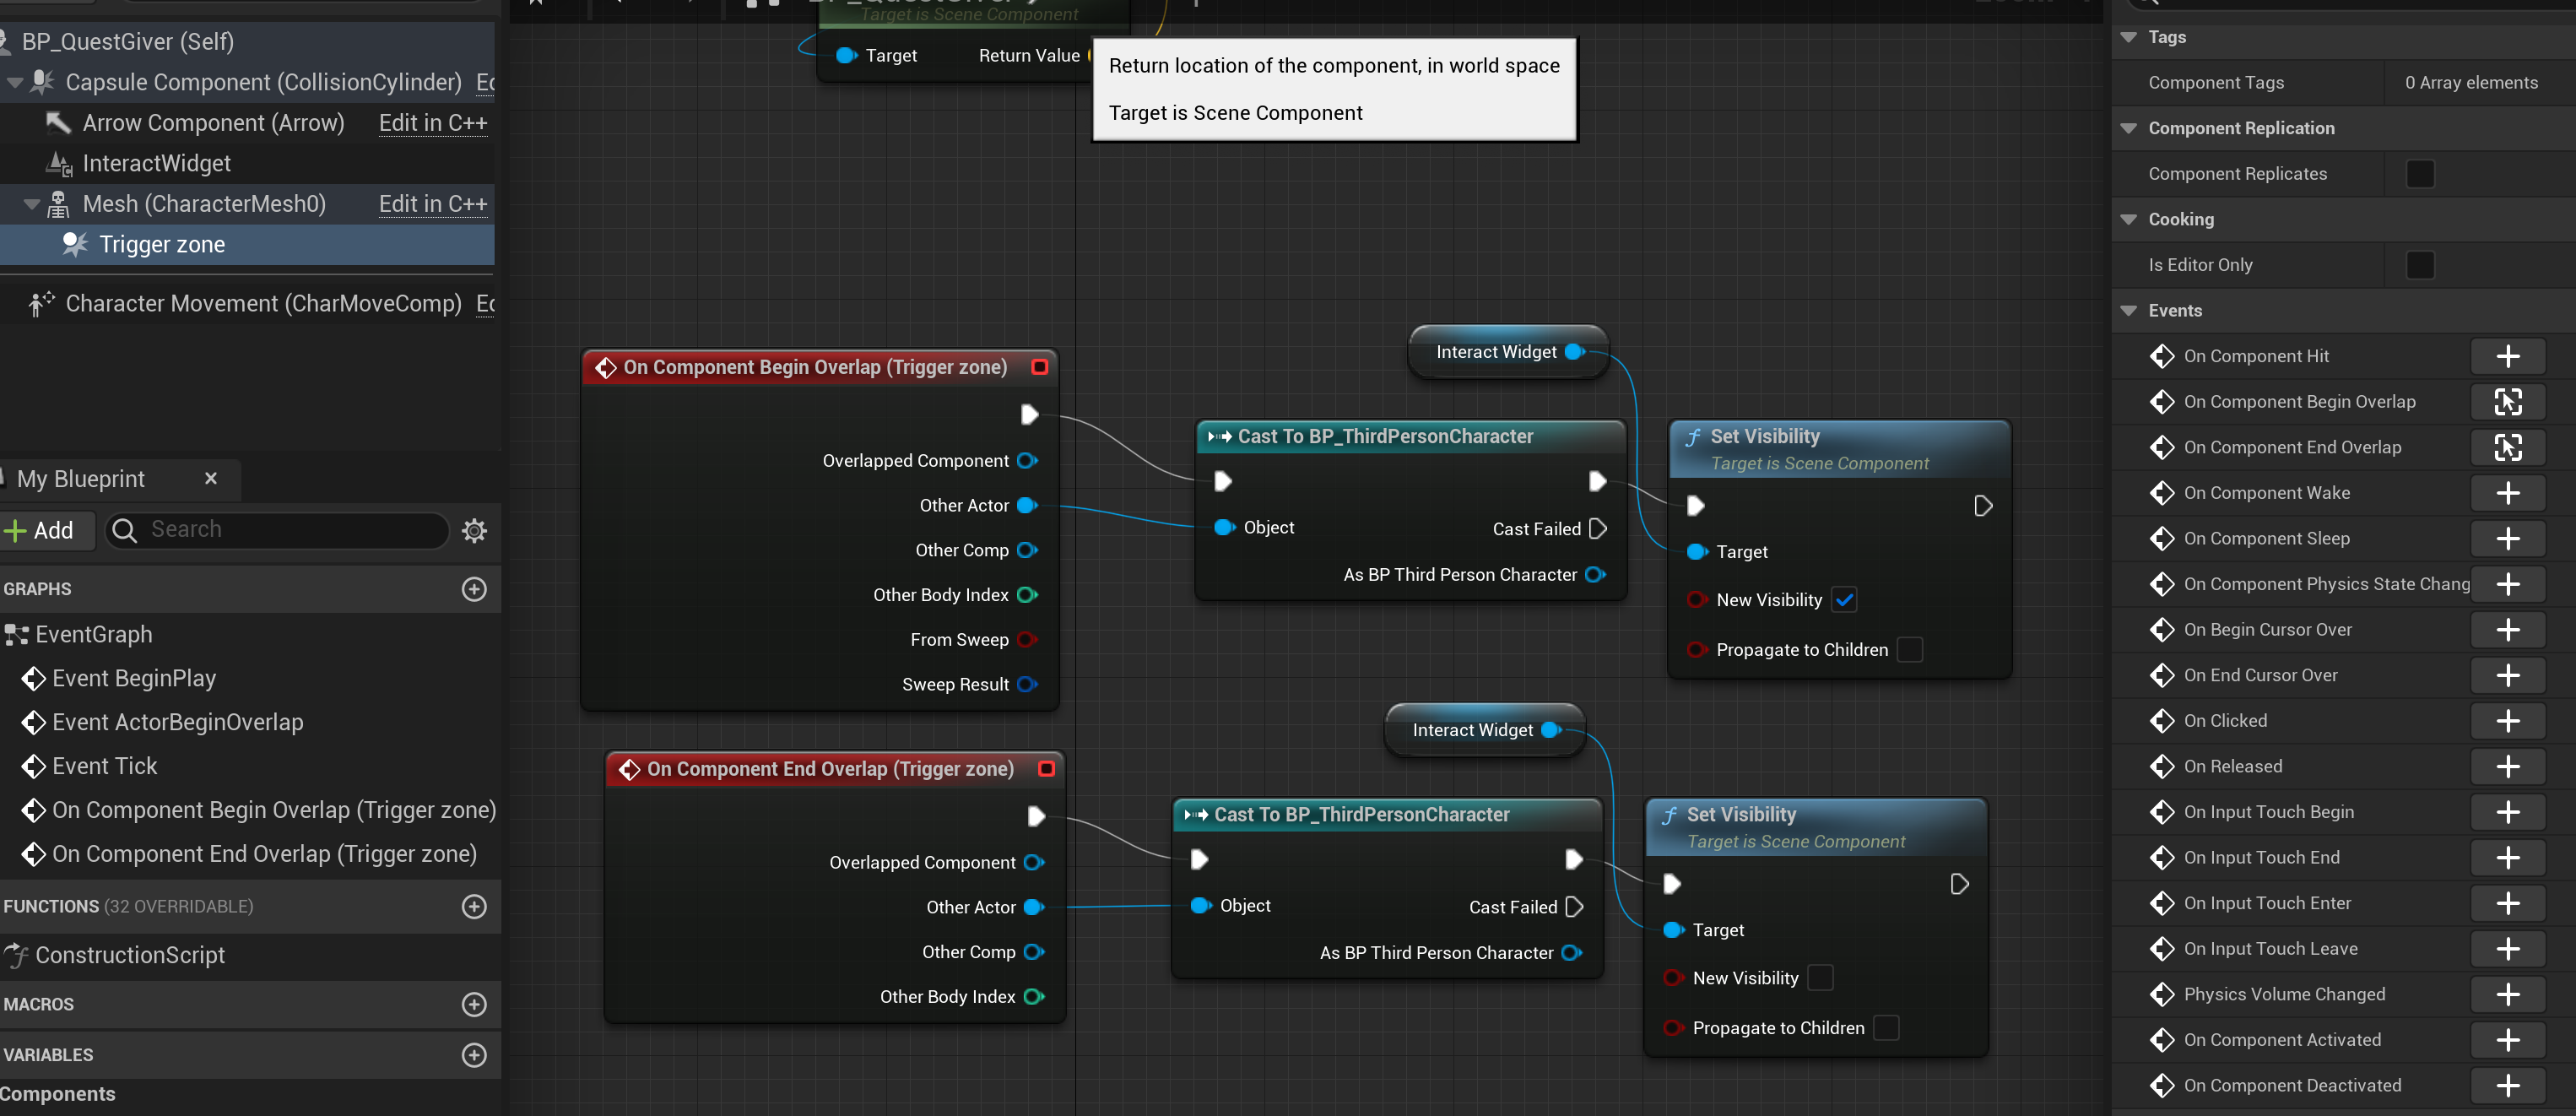2576x1116 pixels.
Task: Enable the Is Editor Only checkbox
Action: pos(2419,265)
